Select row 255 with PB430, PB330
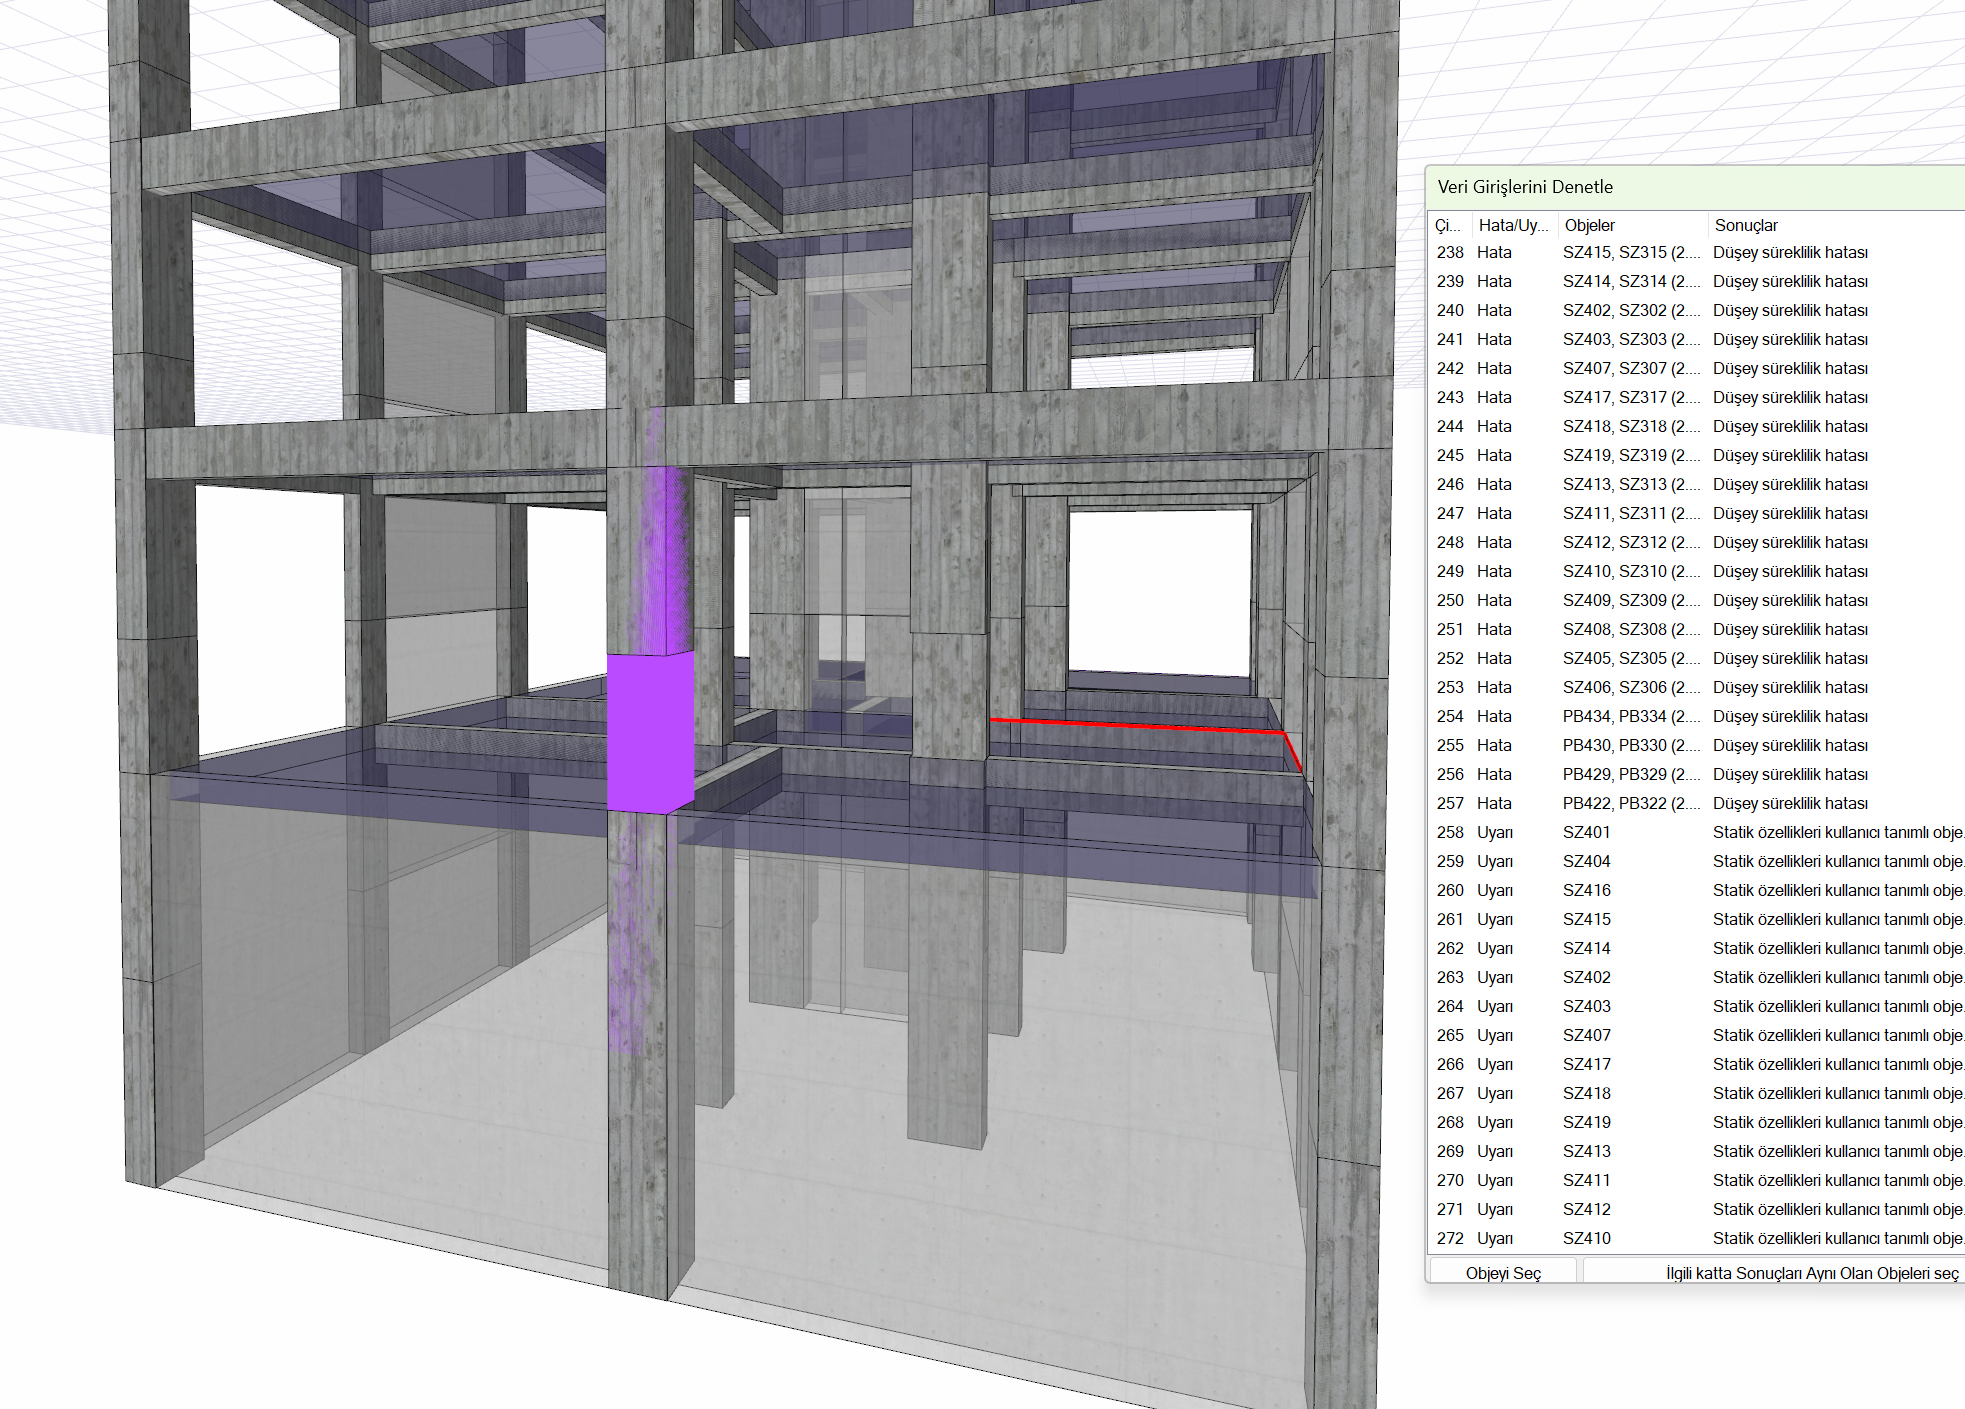Viewport: 1965px width, 1409px height. point(1630,745)
